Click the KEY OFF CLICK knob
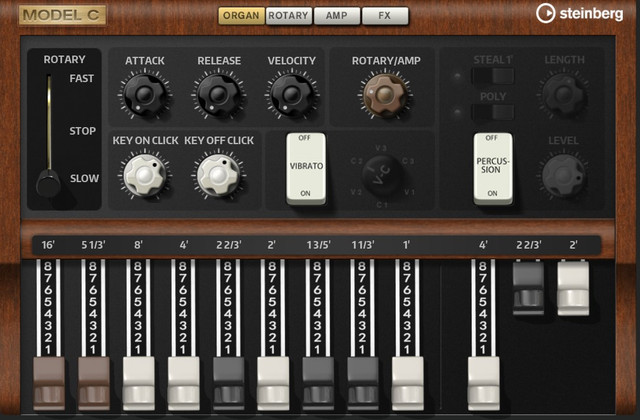640x420 pixels. [x=218, y=176]
